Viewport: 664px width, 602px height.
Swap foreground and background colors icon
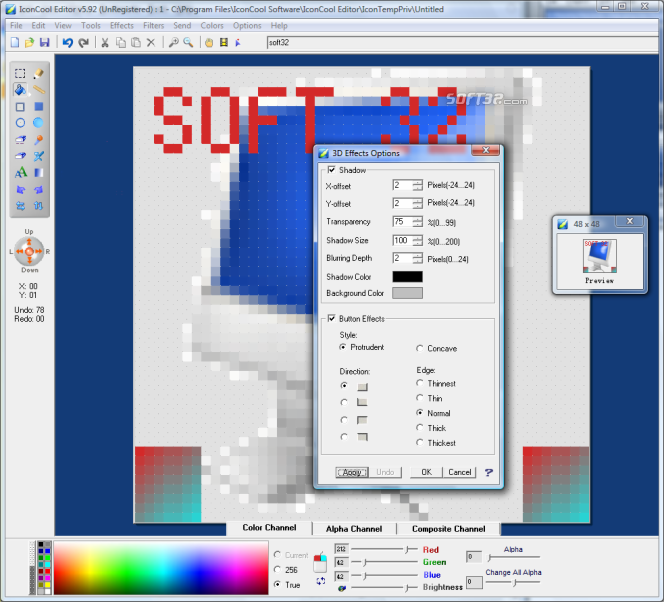click(321, 581)
